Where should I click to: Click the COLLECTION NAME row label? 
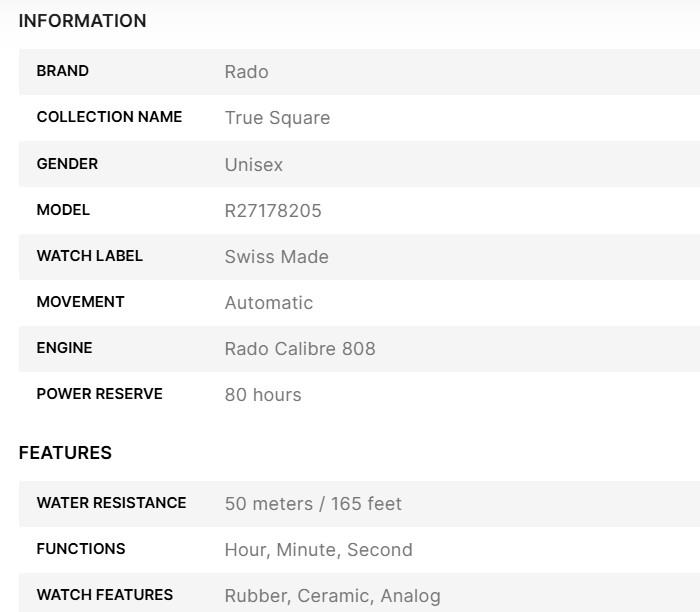point(109,117)
